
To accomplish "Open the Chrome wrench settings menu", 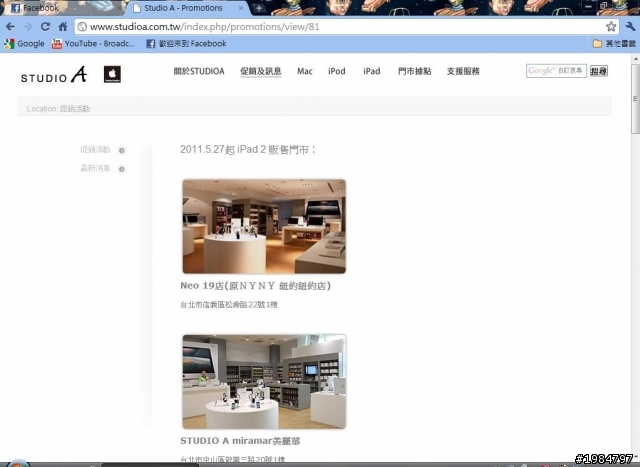I will pos(630,27).
